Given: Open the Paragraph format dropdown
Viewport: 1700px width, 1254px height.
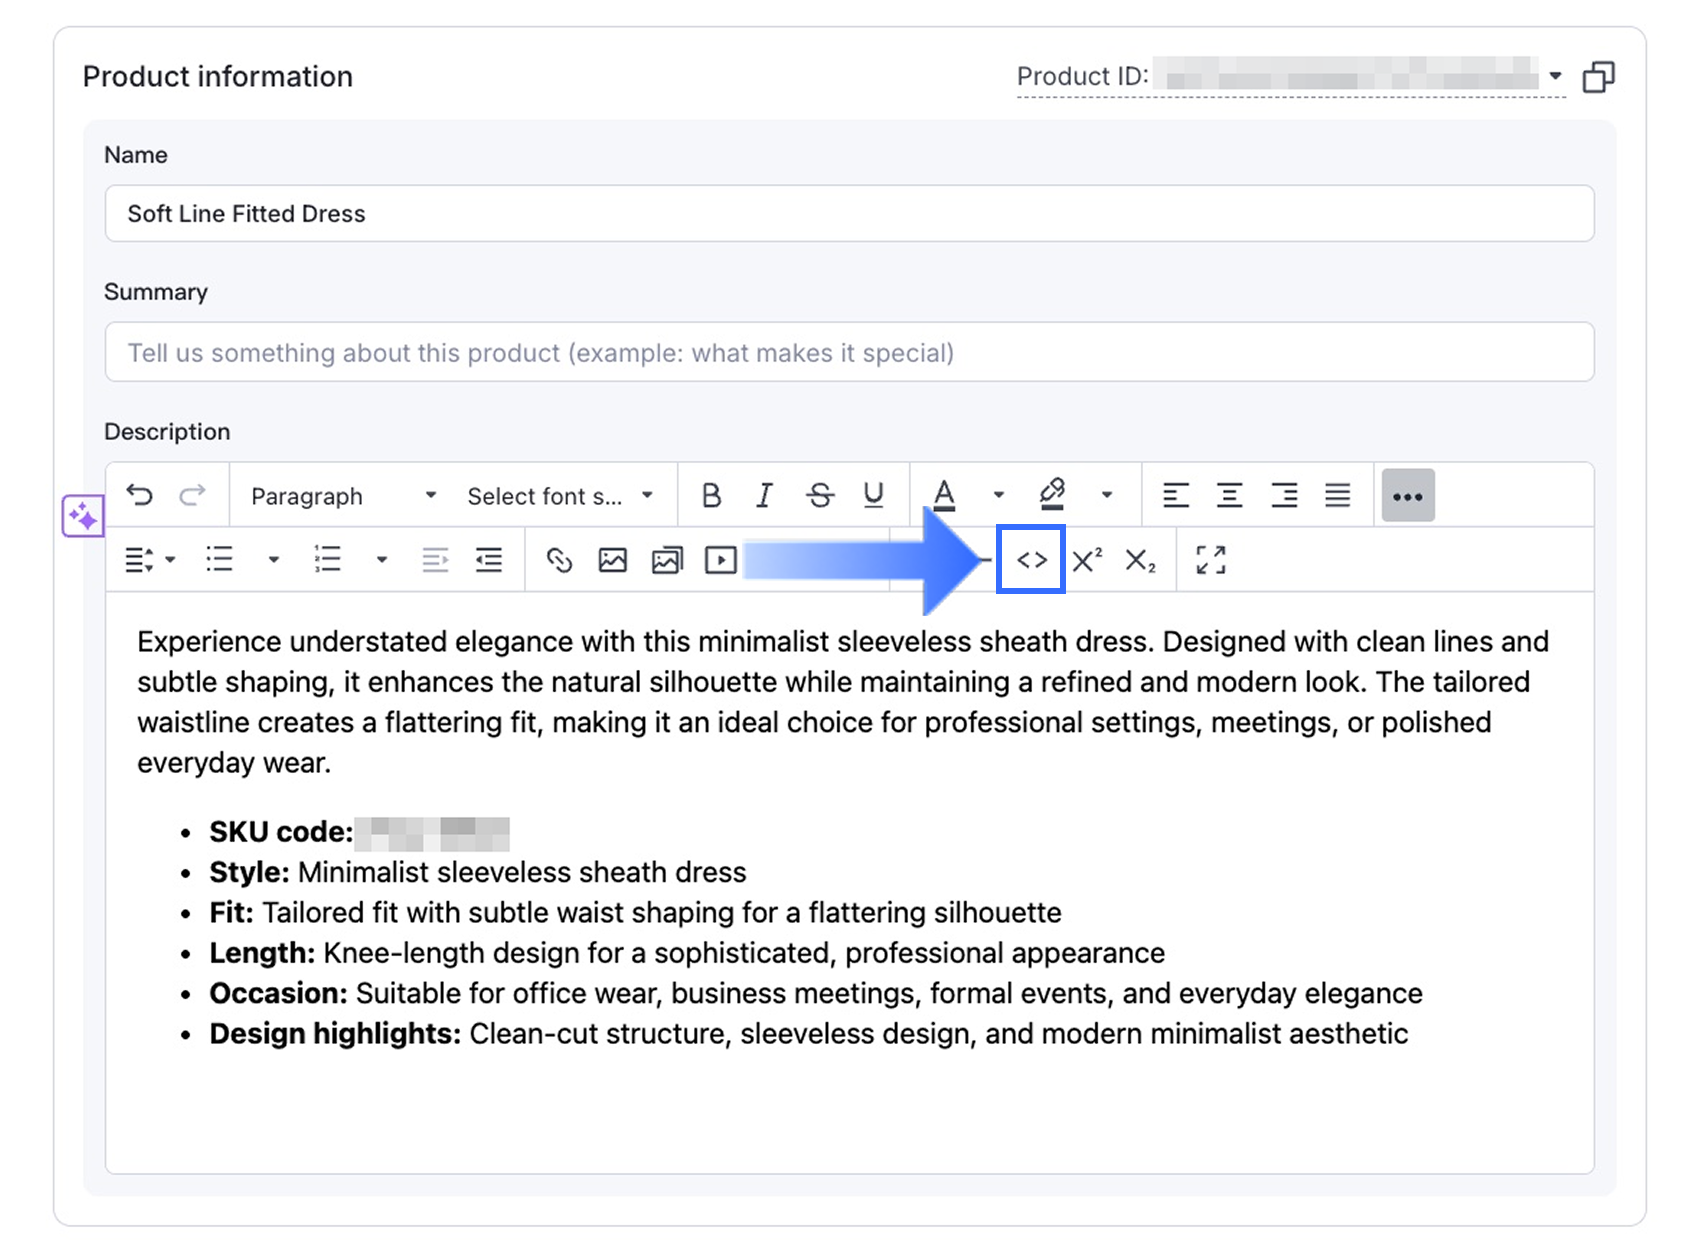Looking at the screenshot, I should [x=344, y=496].
